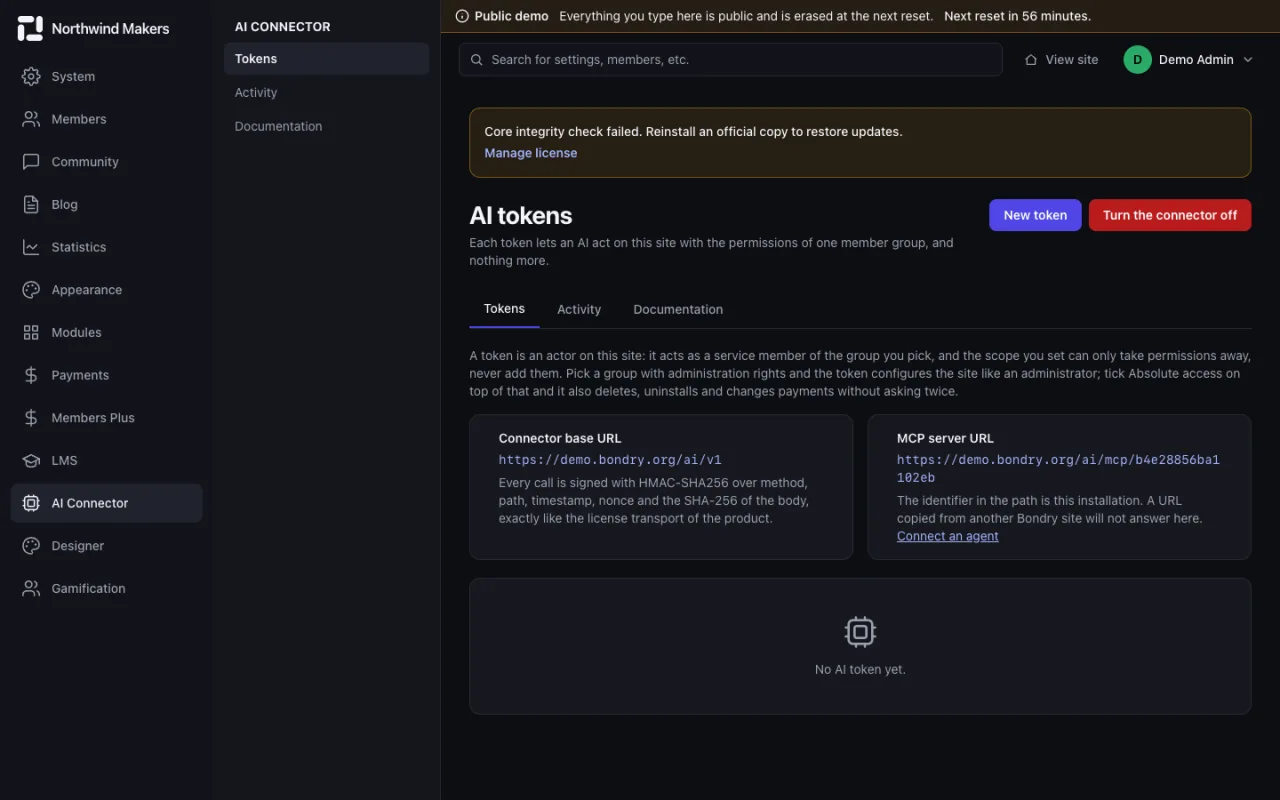
Task: Open Designer via its palette icon
Action: [31, 546]
